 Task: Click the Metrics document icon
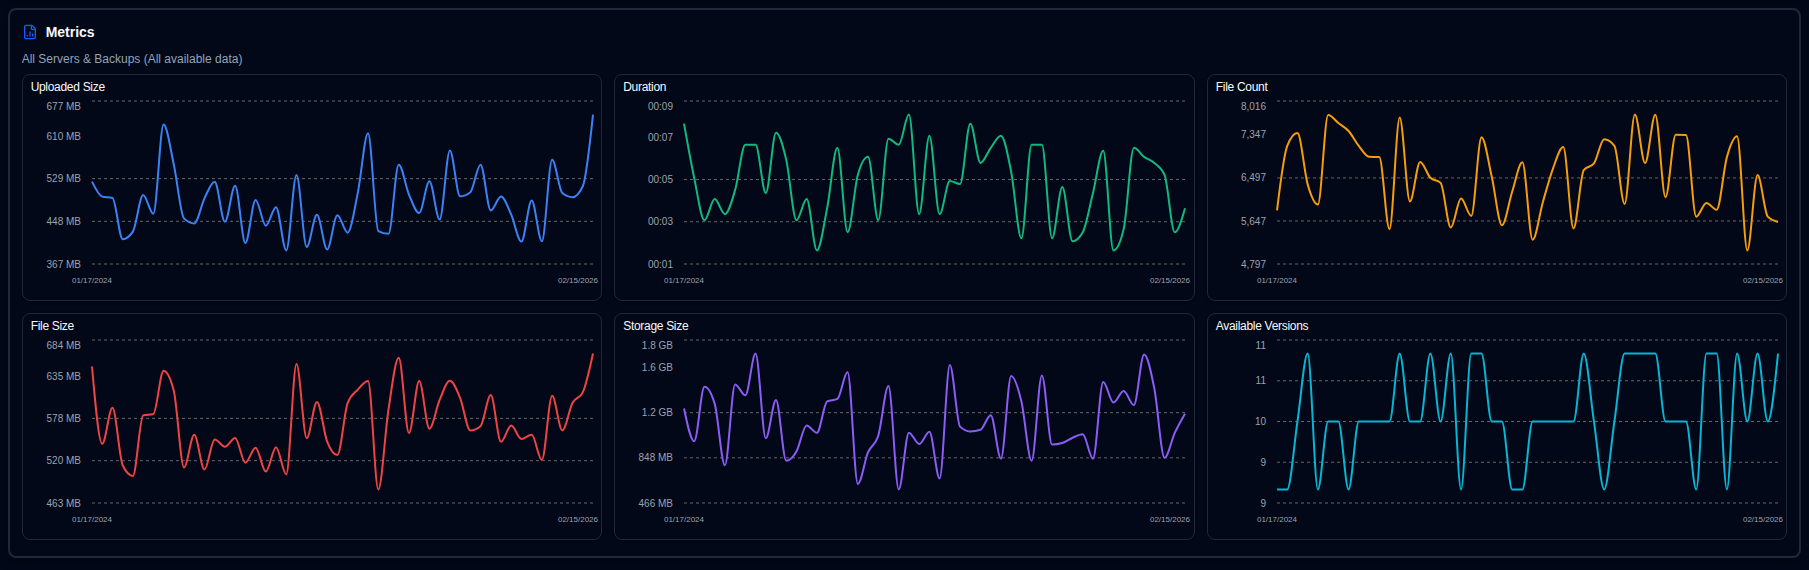coord(30,32)
